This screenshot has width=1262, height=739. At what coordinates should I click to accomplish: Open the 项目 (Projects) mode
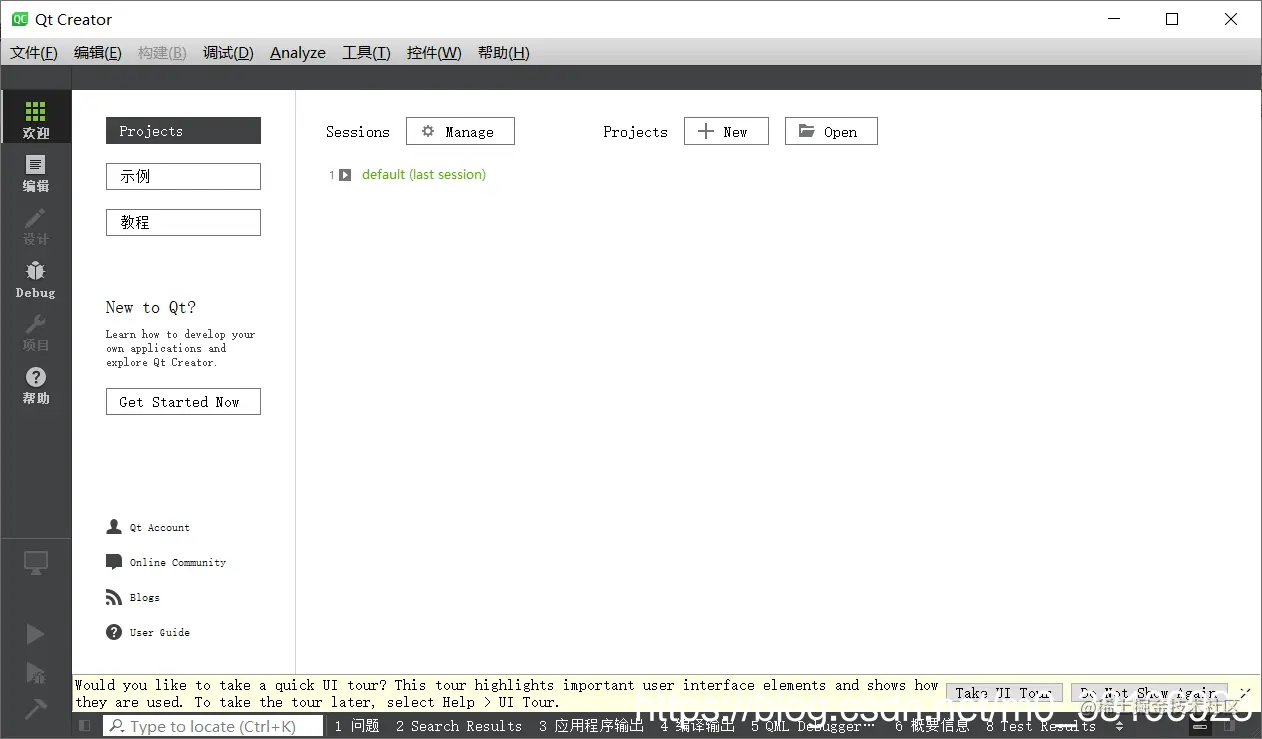(x=36, y=331)
